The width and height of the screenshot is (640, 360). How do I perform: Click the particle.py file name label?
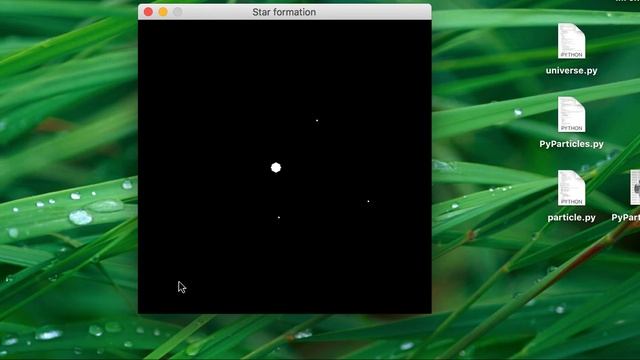pyautogui.click(x=571, y=218)
